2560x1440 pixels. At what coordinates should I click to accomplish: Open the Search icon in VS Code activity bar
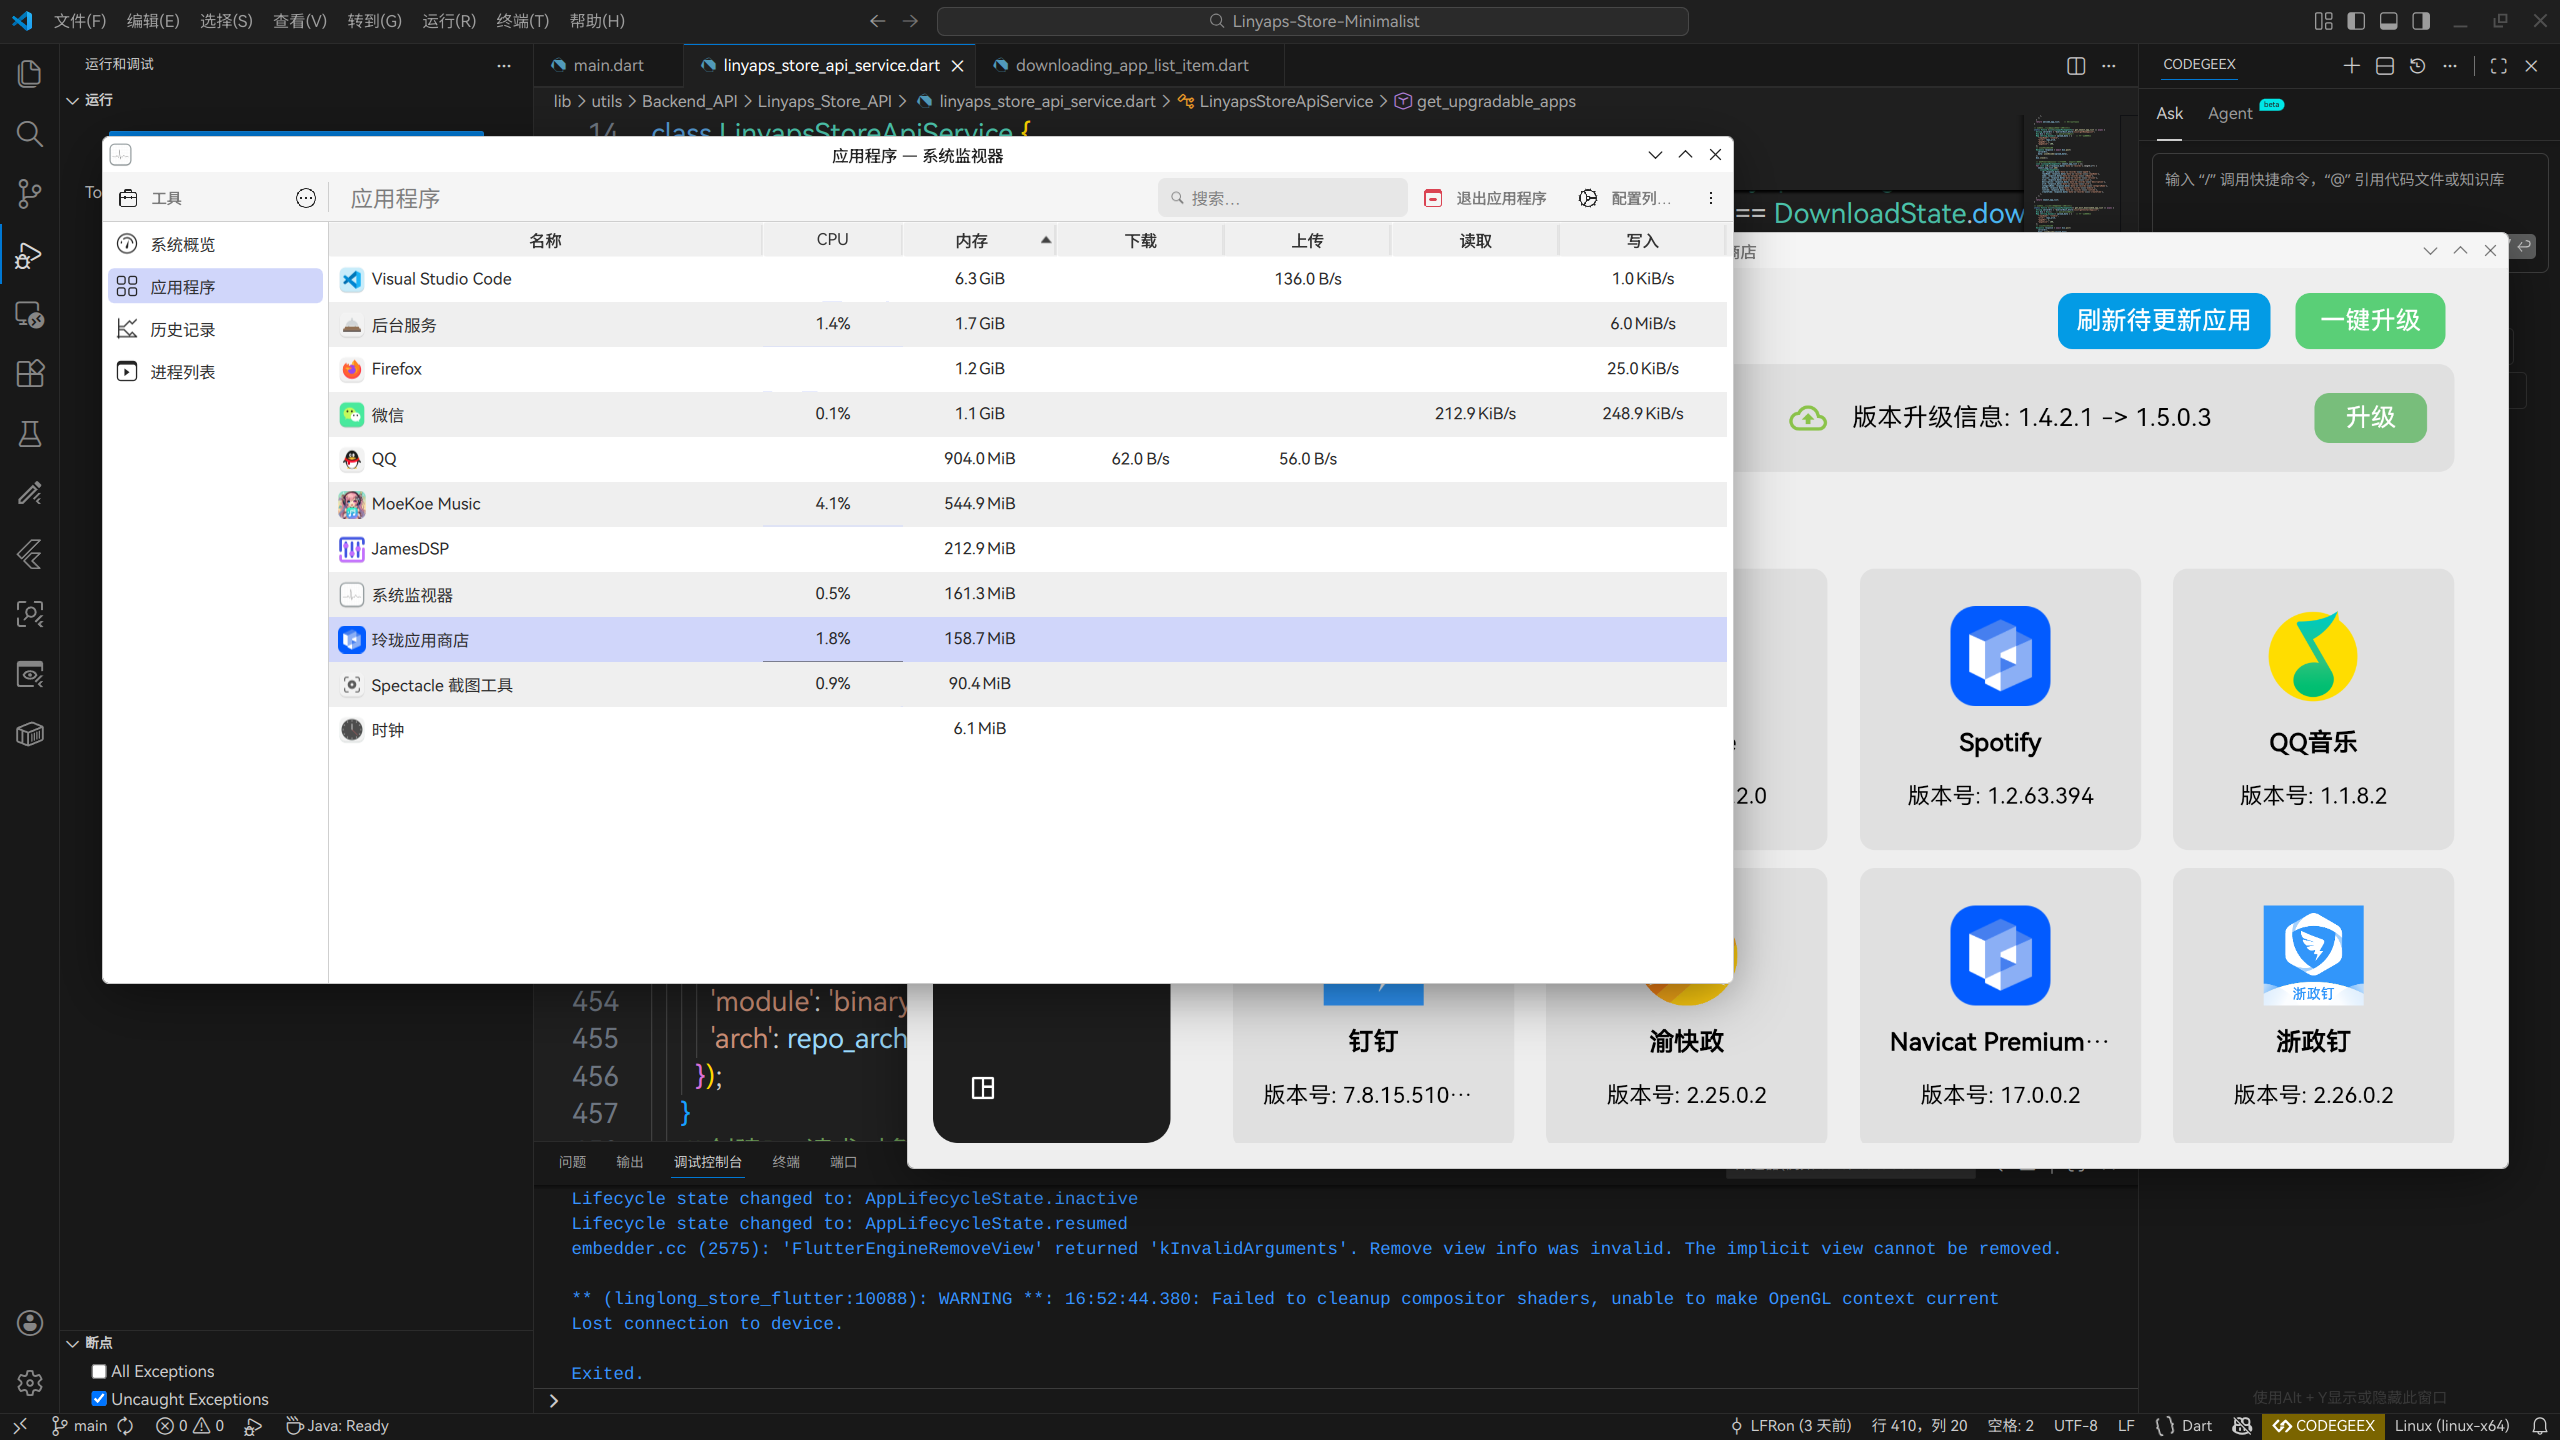point(30,134)
